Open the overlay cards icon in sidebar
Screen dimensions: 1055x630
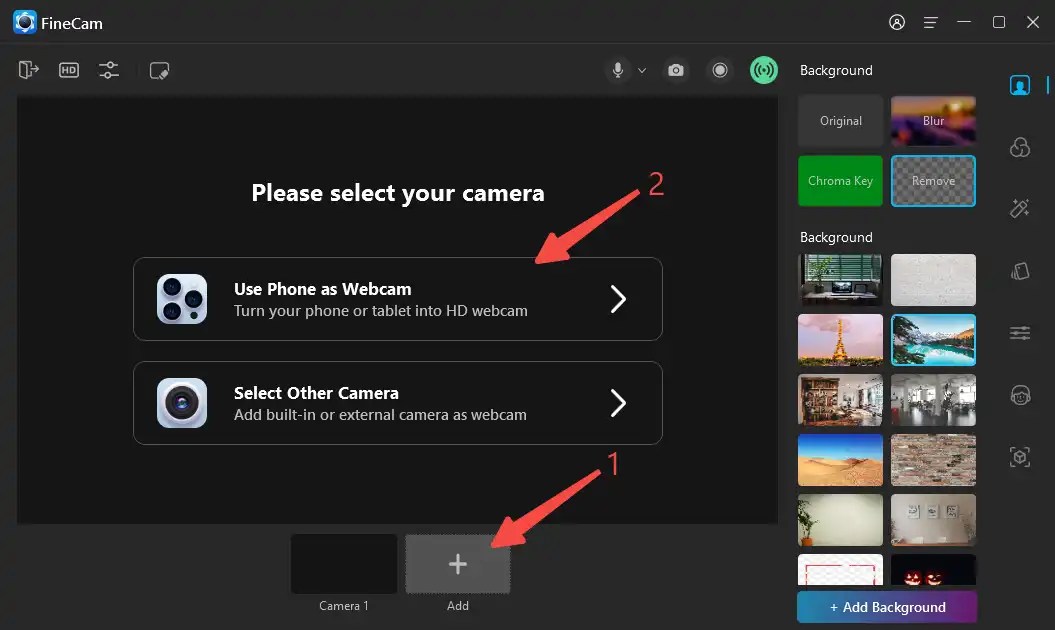pos(1019,271)
